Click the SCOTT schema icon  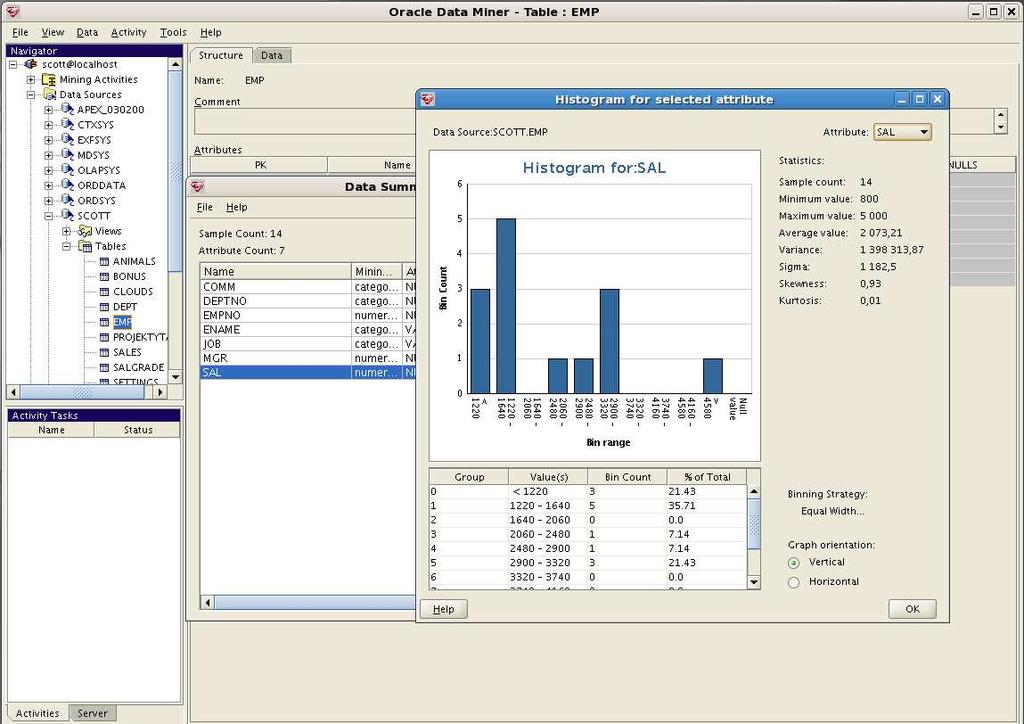(67, 215)
